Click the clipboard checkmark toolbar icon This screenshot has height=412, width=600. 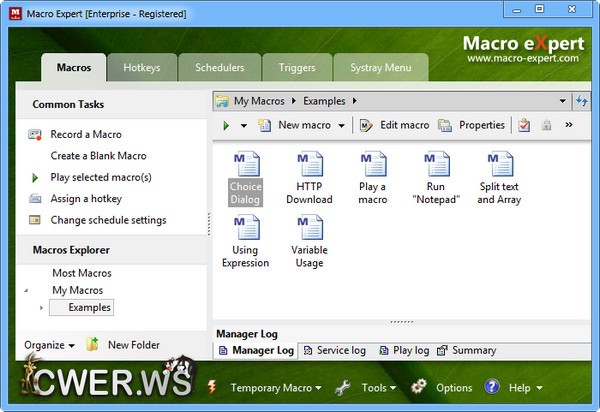(x=524, y=125)
